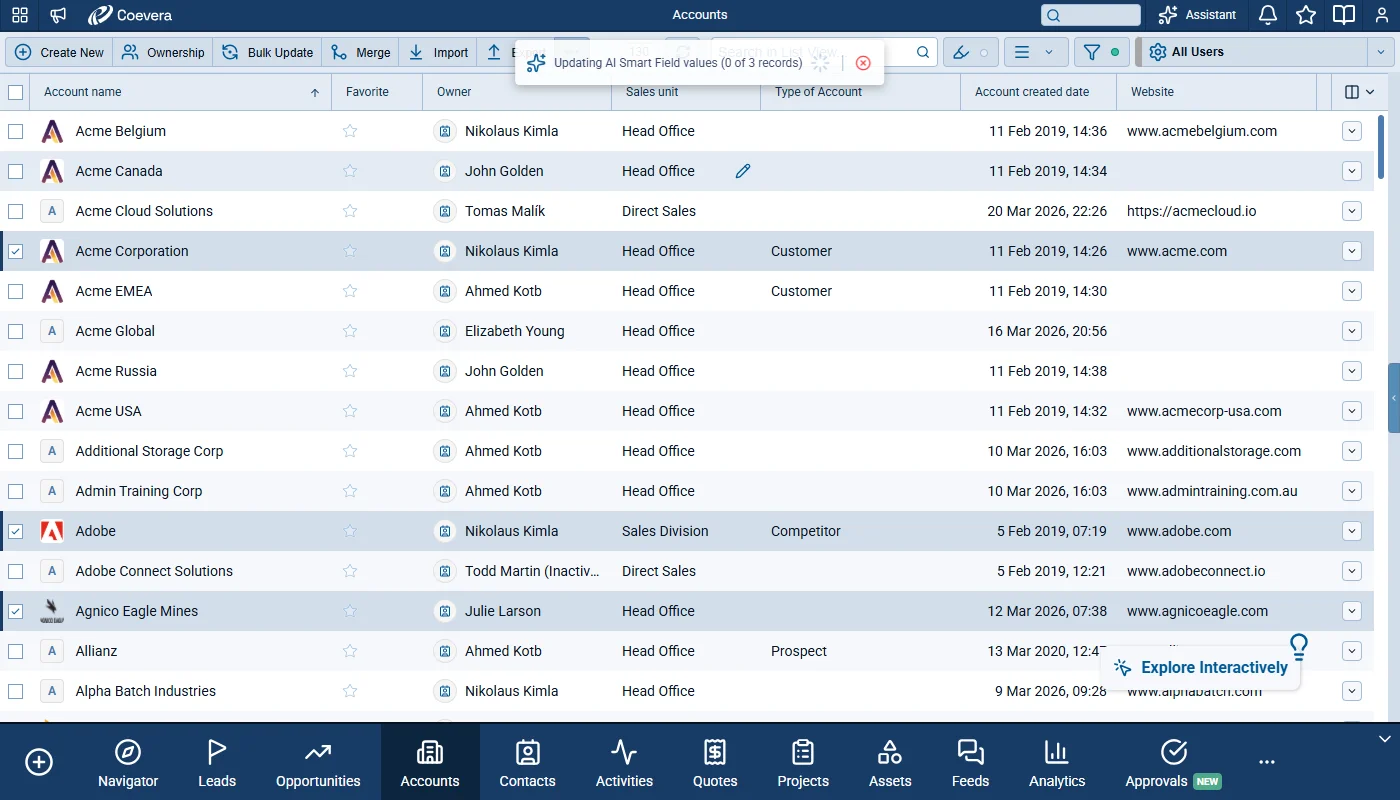The width and height of the screenshot is (1400, 800).
Task: Expand row actions for Agnico Eagle Mines
Action: click(1352, 611)
